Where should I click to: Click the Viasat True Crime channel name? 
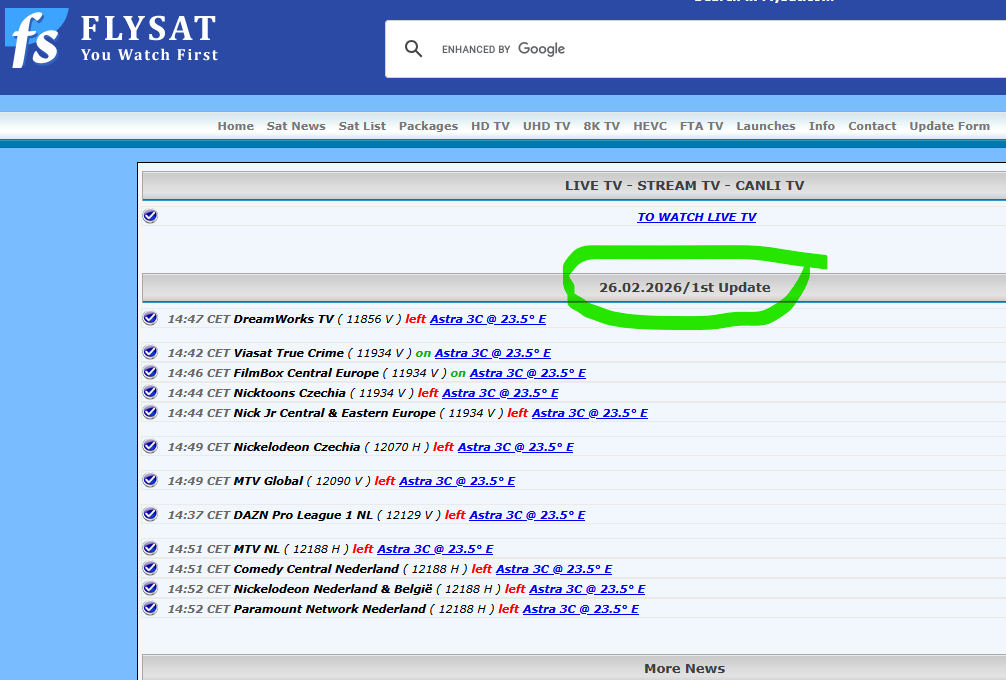pyautogui.click(x=288, y=353)
